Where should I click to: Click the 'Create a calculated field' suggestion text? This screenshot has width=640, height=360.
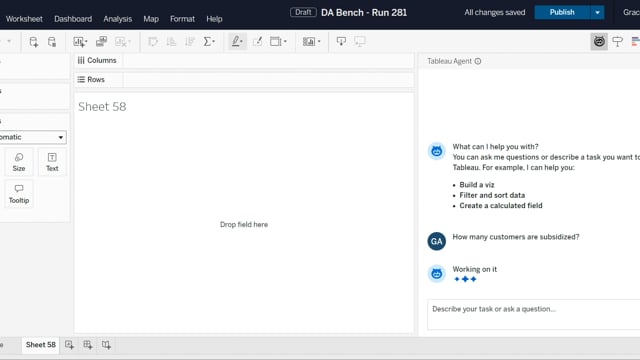coord(501,206)
